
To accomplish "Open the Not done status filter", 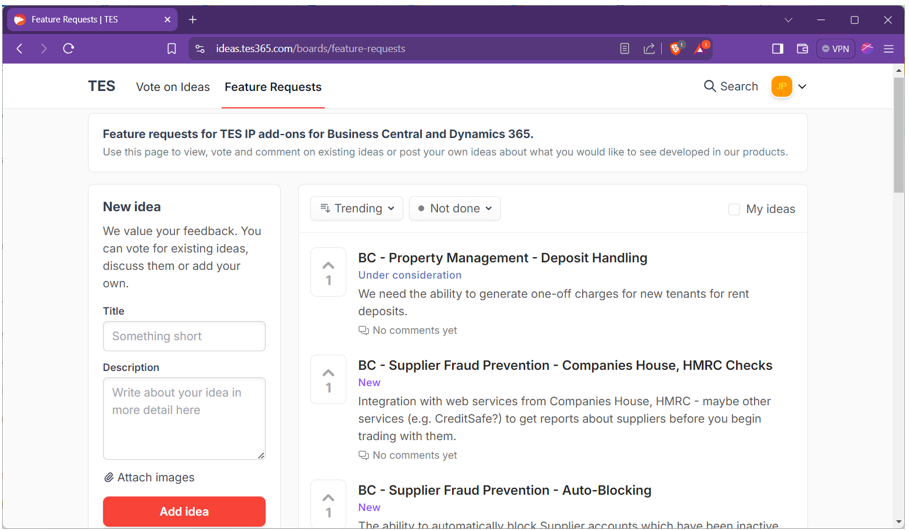I will (455, 208).
